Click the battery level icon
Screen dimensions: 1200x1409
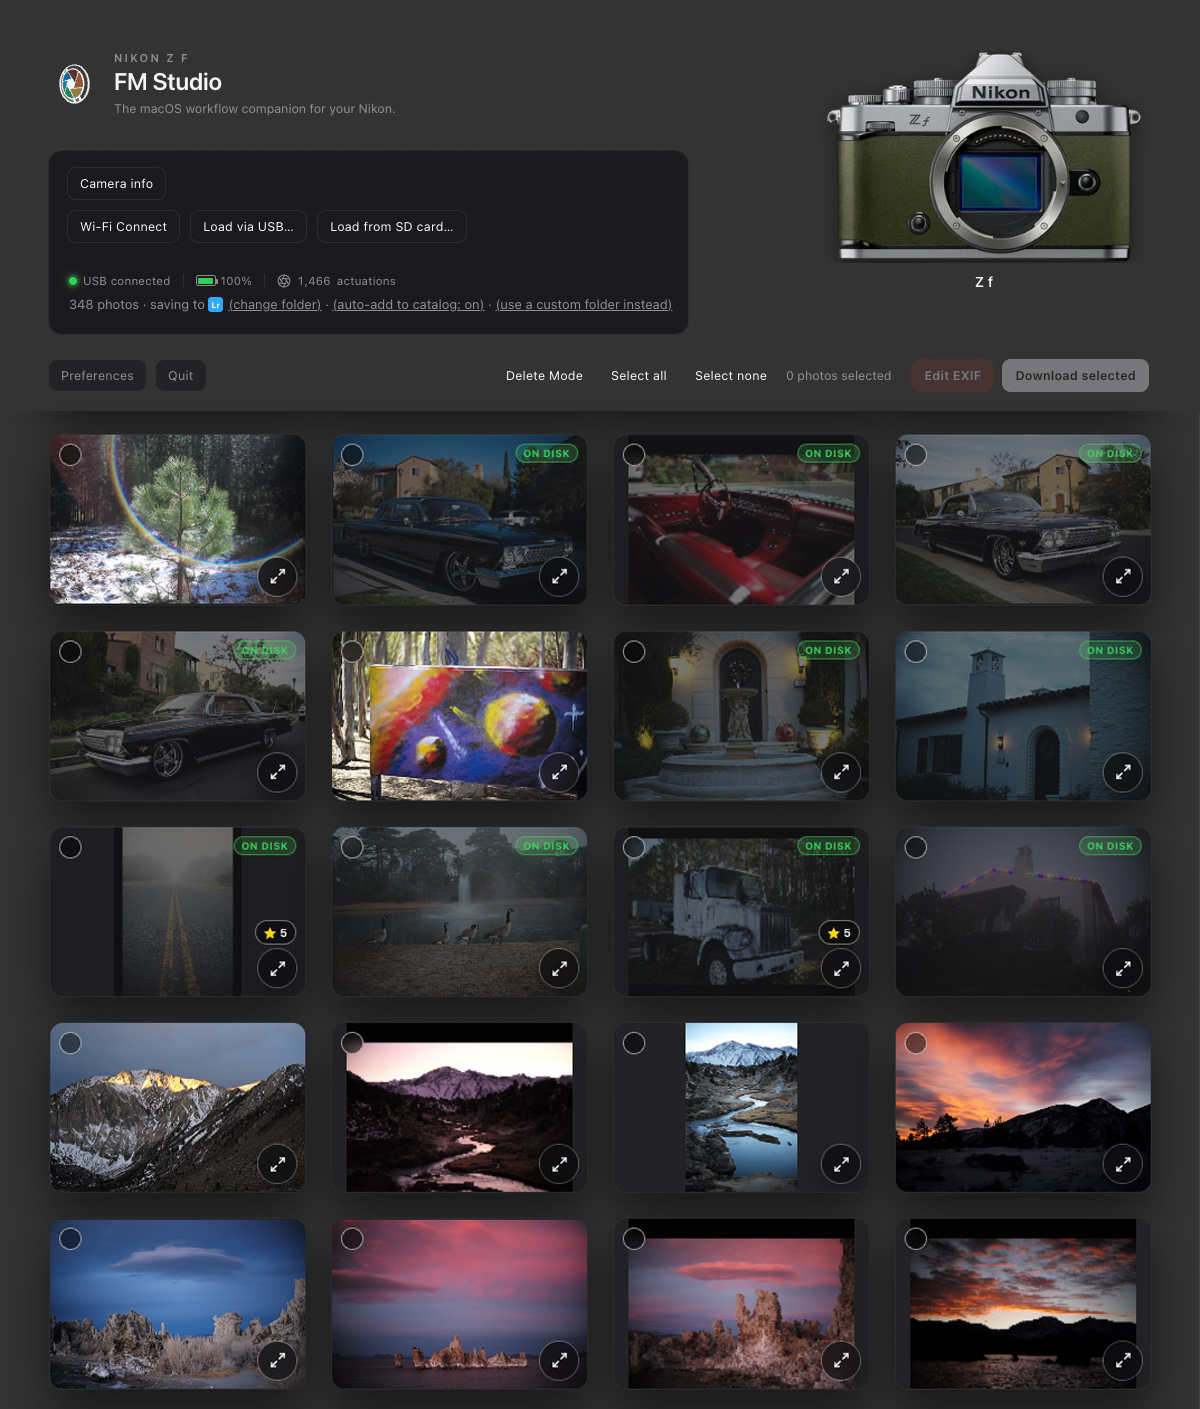207,281
